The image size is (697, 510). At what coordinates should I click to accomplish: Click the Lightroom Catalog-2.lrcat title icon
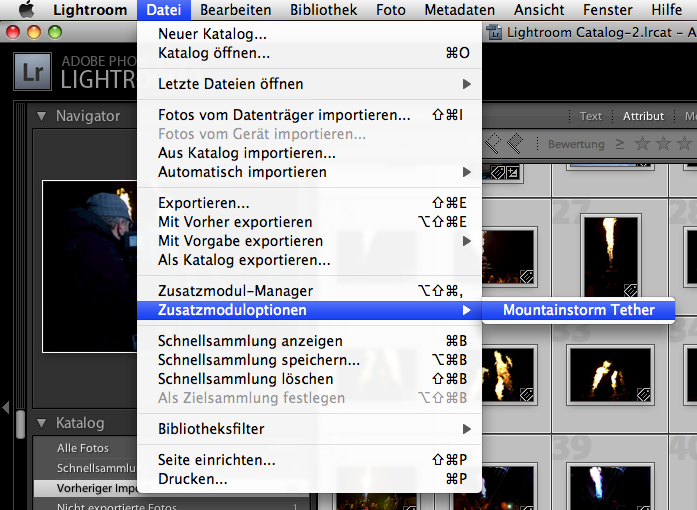(x=494, y=32)
